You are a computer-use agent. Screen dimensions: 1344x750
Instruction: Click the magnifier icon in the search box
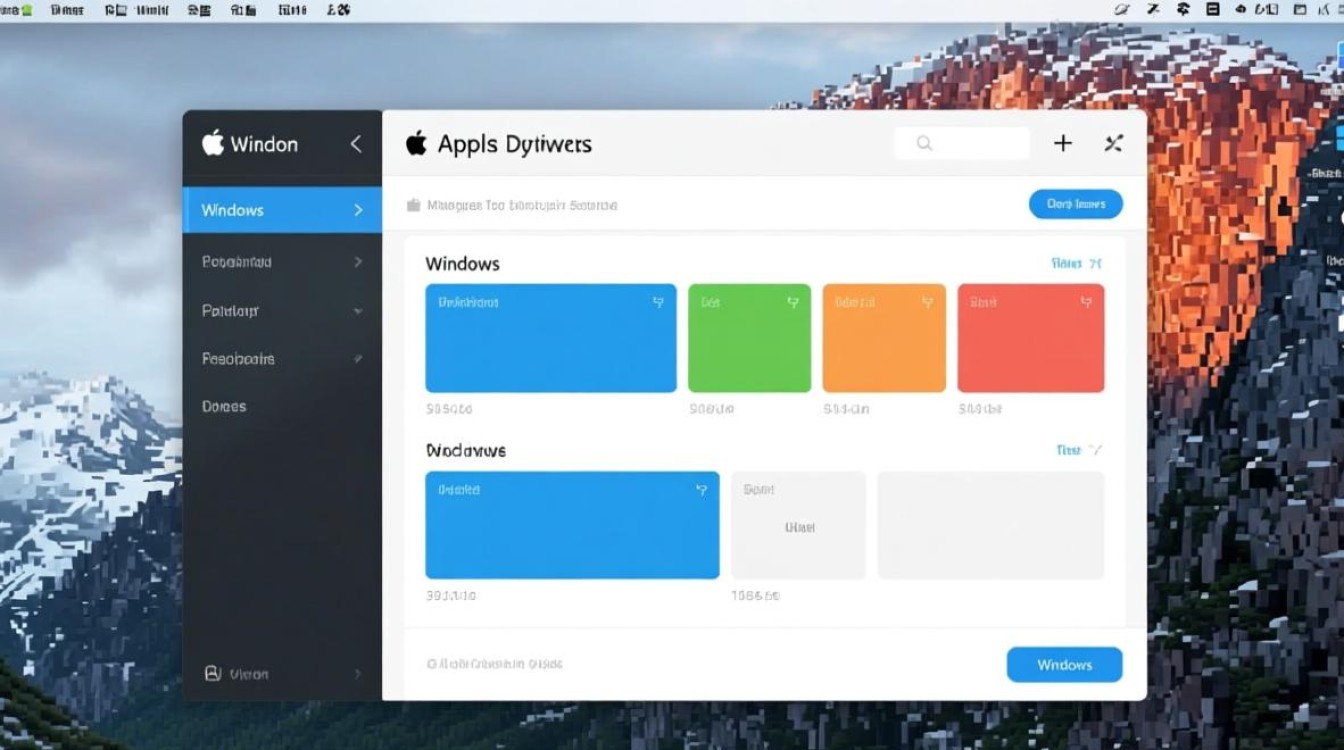pos(924,144)
